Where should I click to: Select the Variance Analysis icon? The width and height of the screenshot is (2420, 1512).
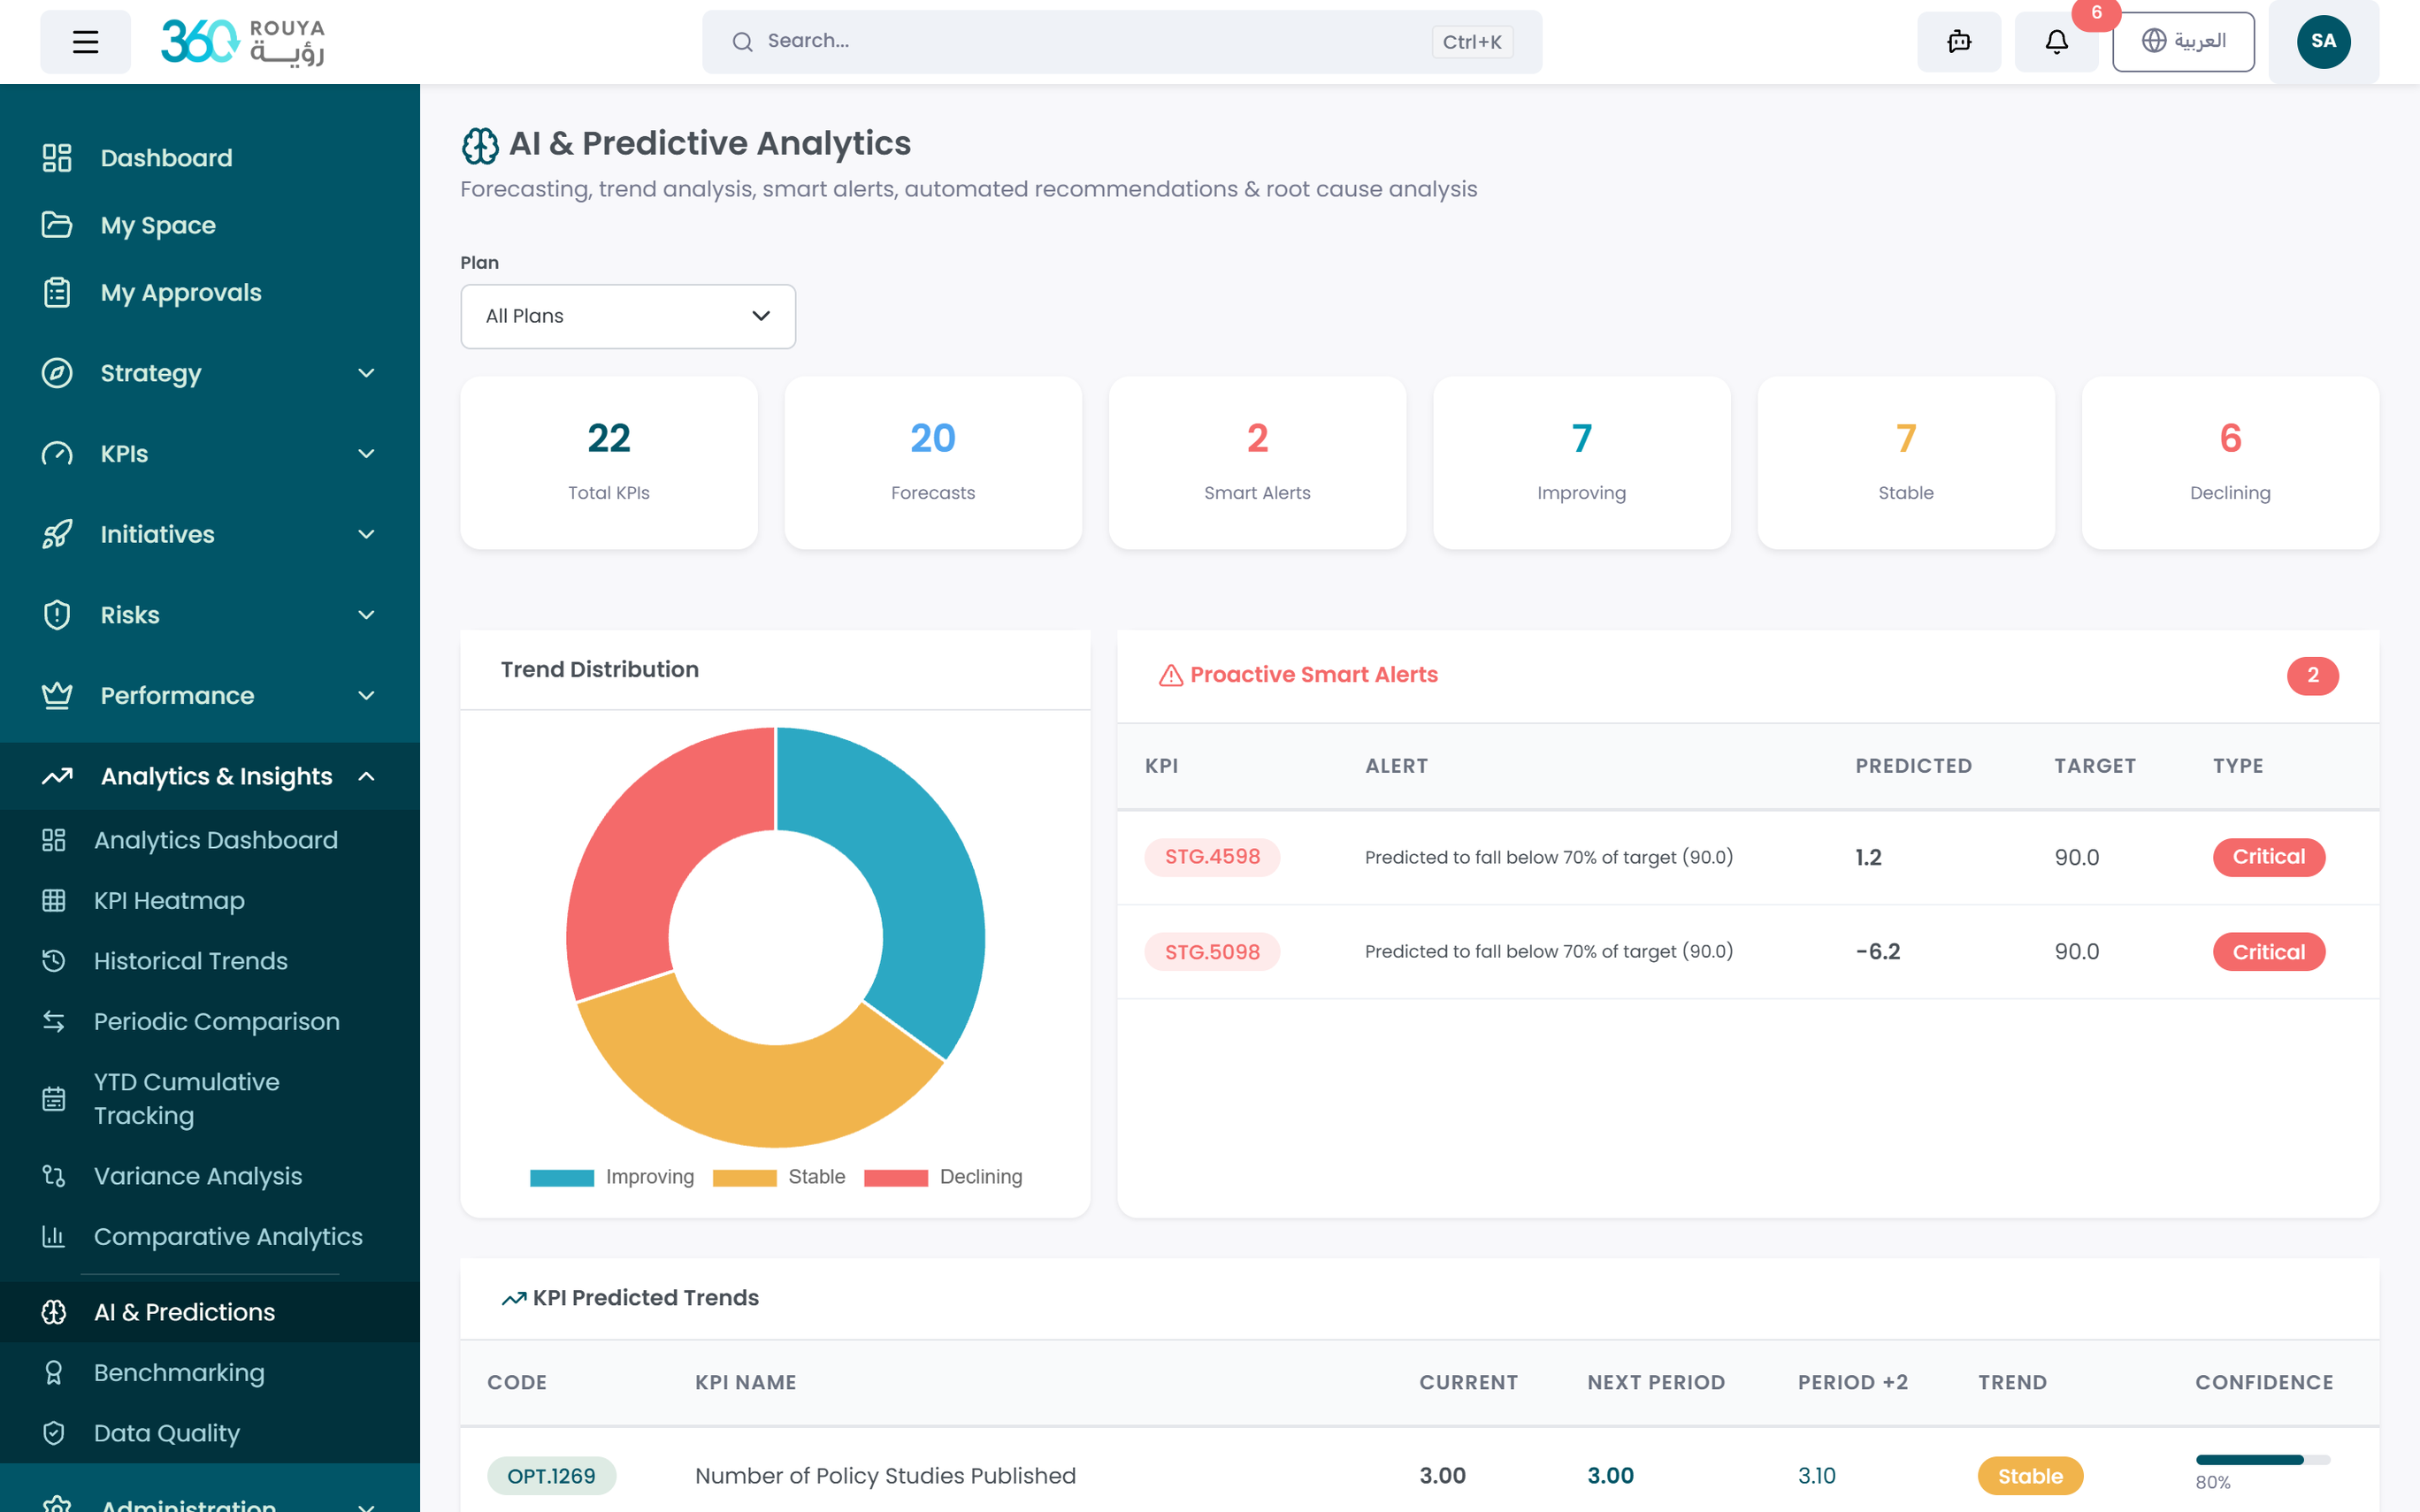55,1176
